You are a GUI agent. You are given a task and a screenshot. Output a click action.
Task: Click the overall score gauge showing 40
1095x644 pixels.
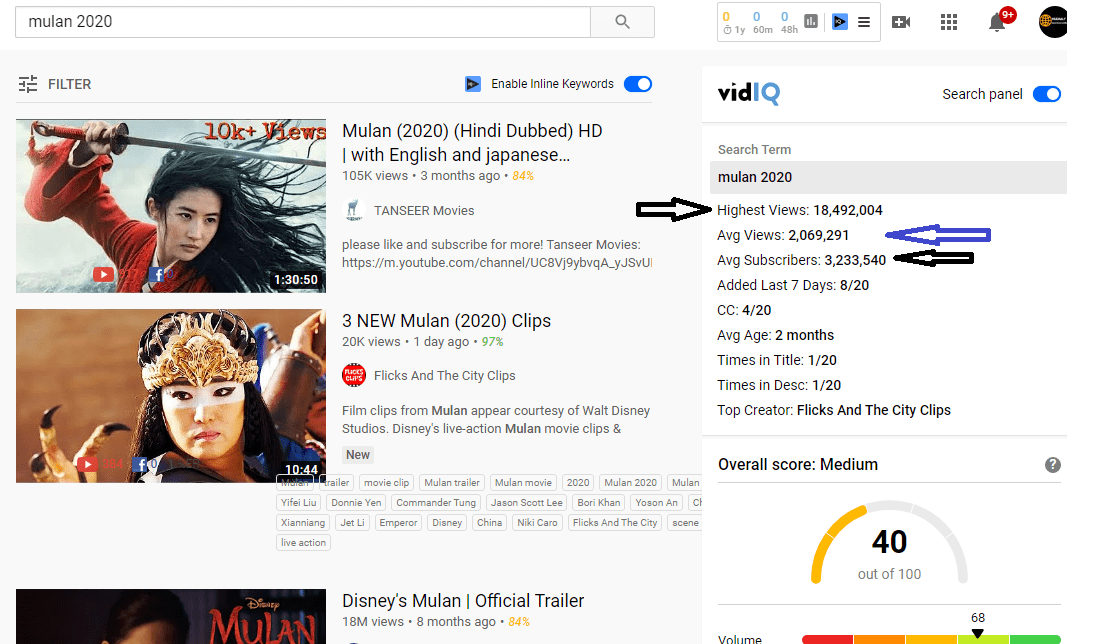[x=889, y=544]
